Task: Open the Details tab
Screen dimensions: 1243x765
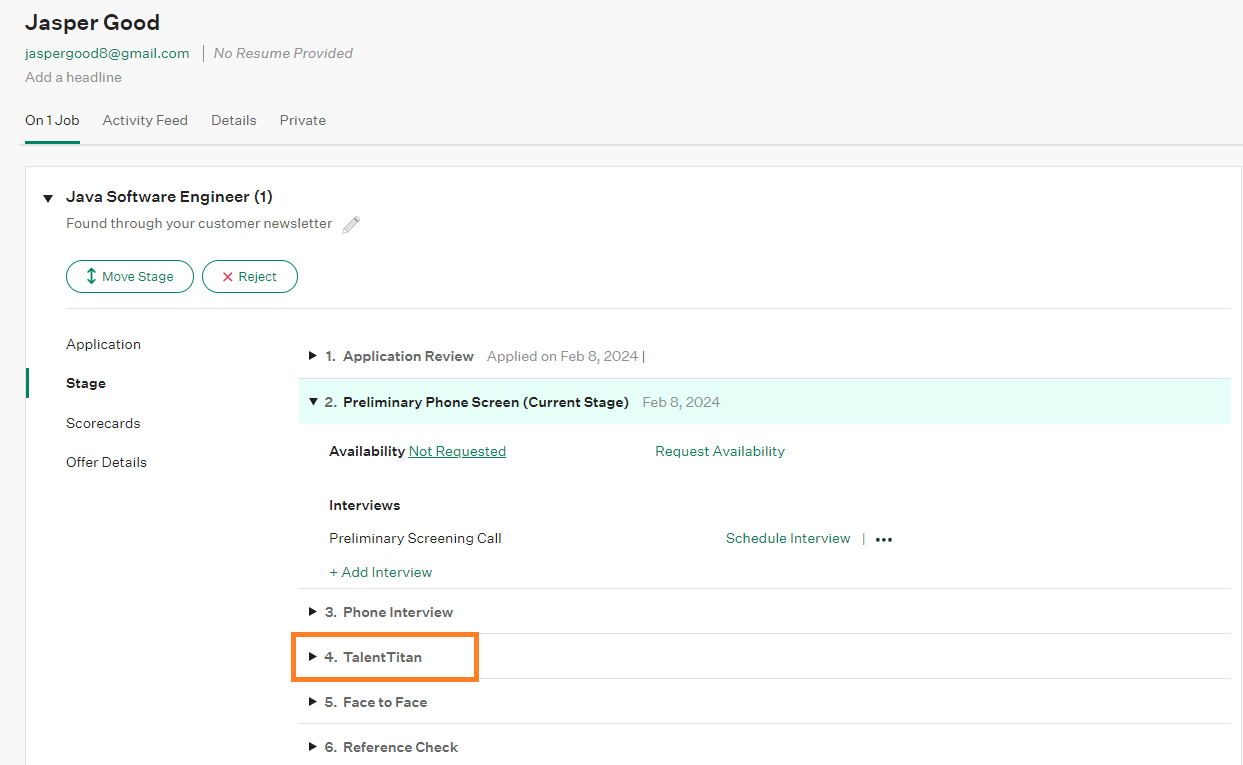Action: pos(234,120)
